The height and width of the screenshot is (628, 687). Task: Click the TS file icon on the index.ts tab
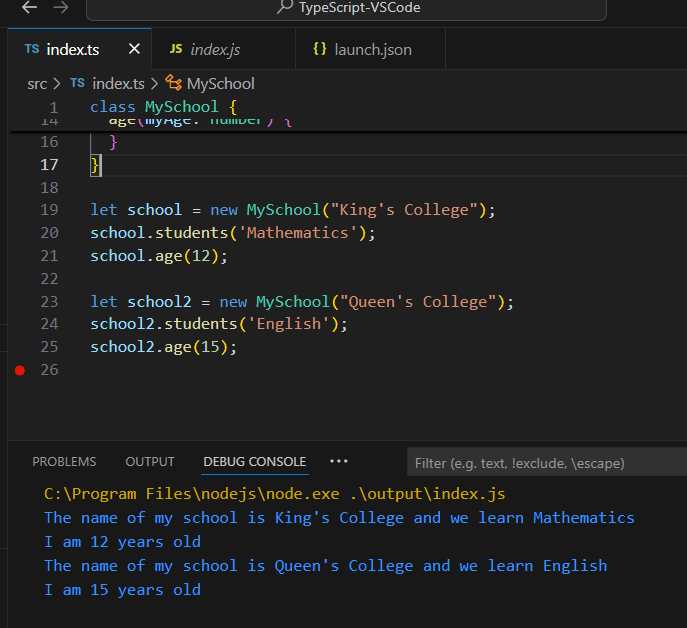pos(32,49)
